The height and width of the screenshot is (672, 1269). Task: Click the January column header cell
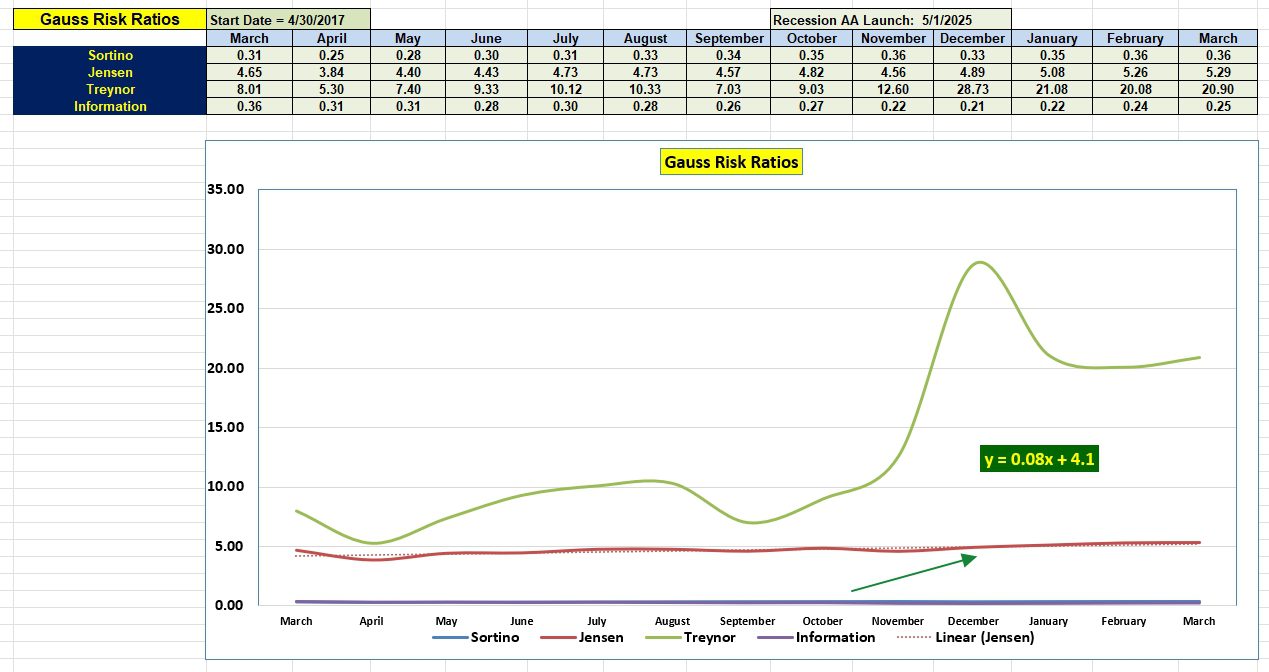coord(1051,38)
